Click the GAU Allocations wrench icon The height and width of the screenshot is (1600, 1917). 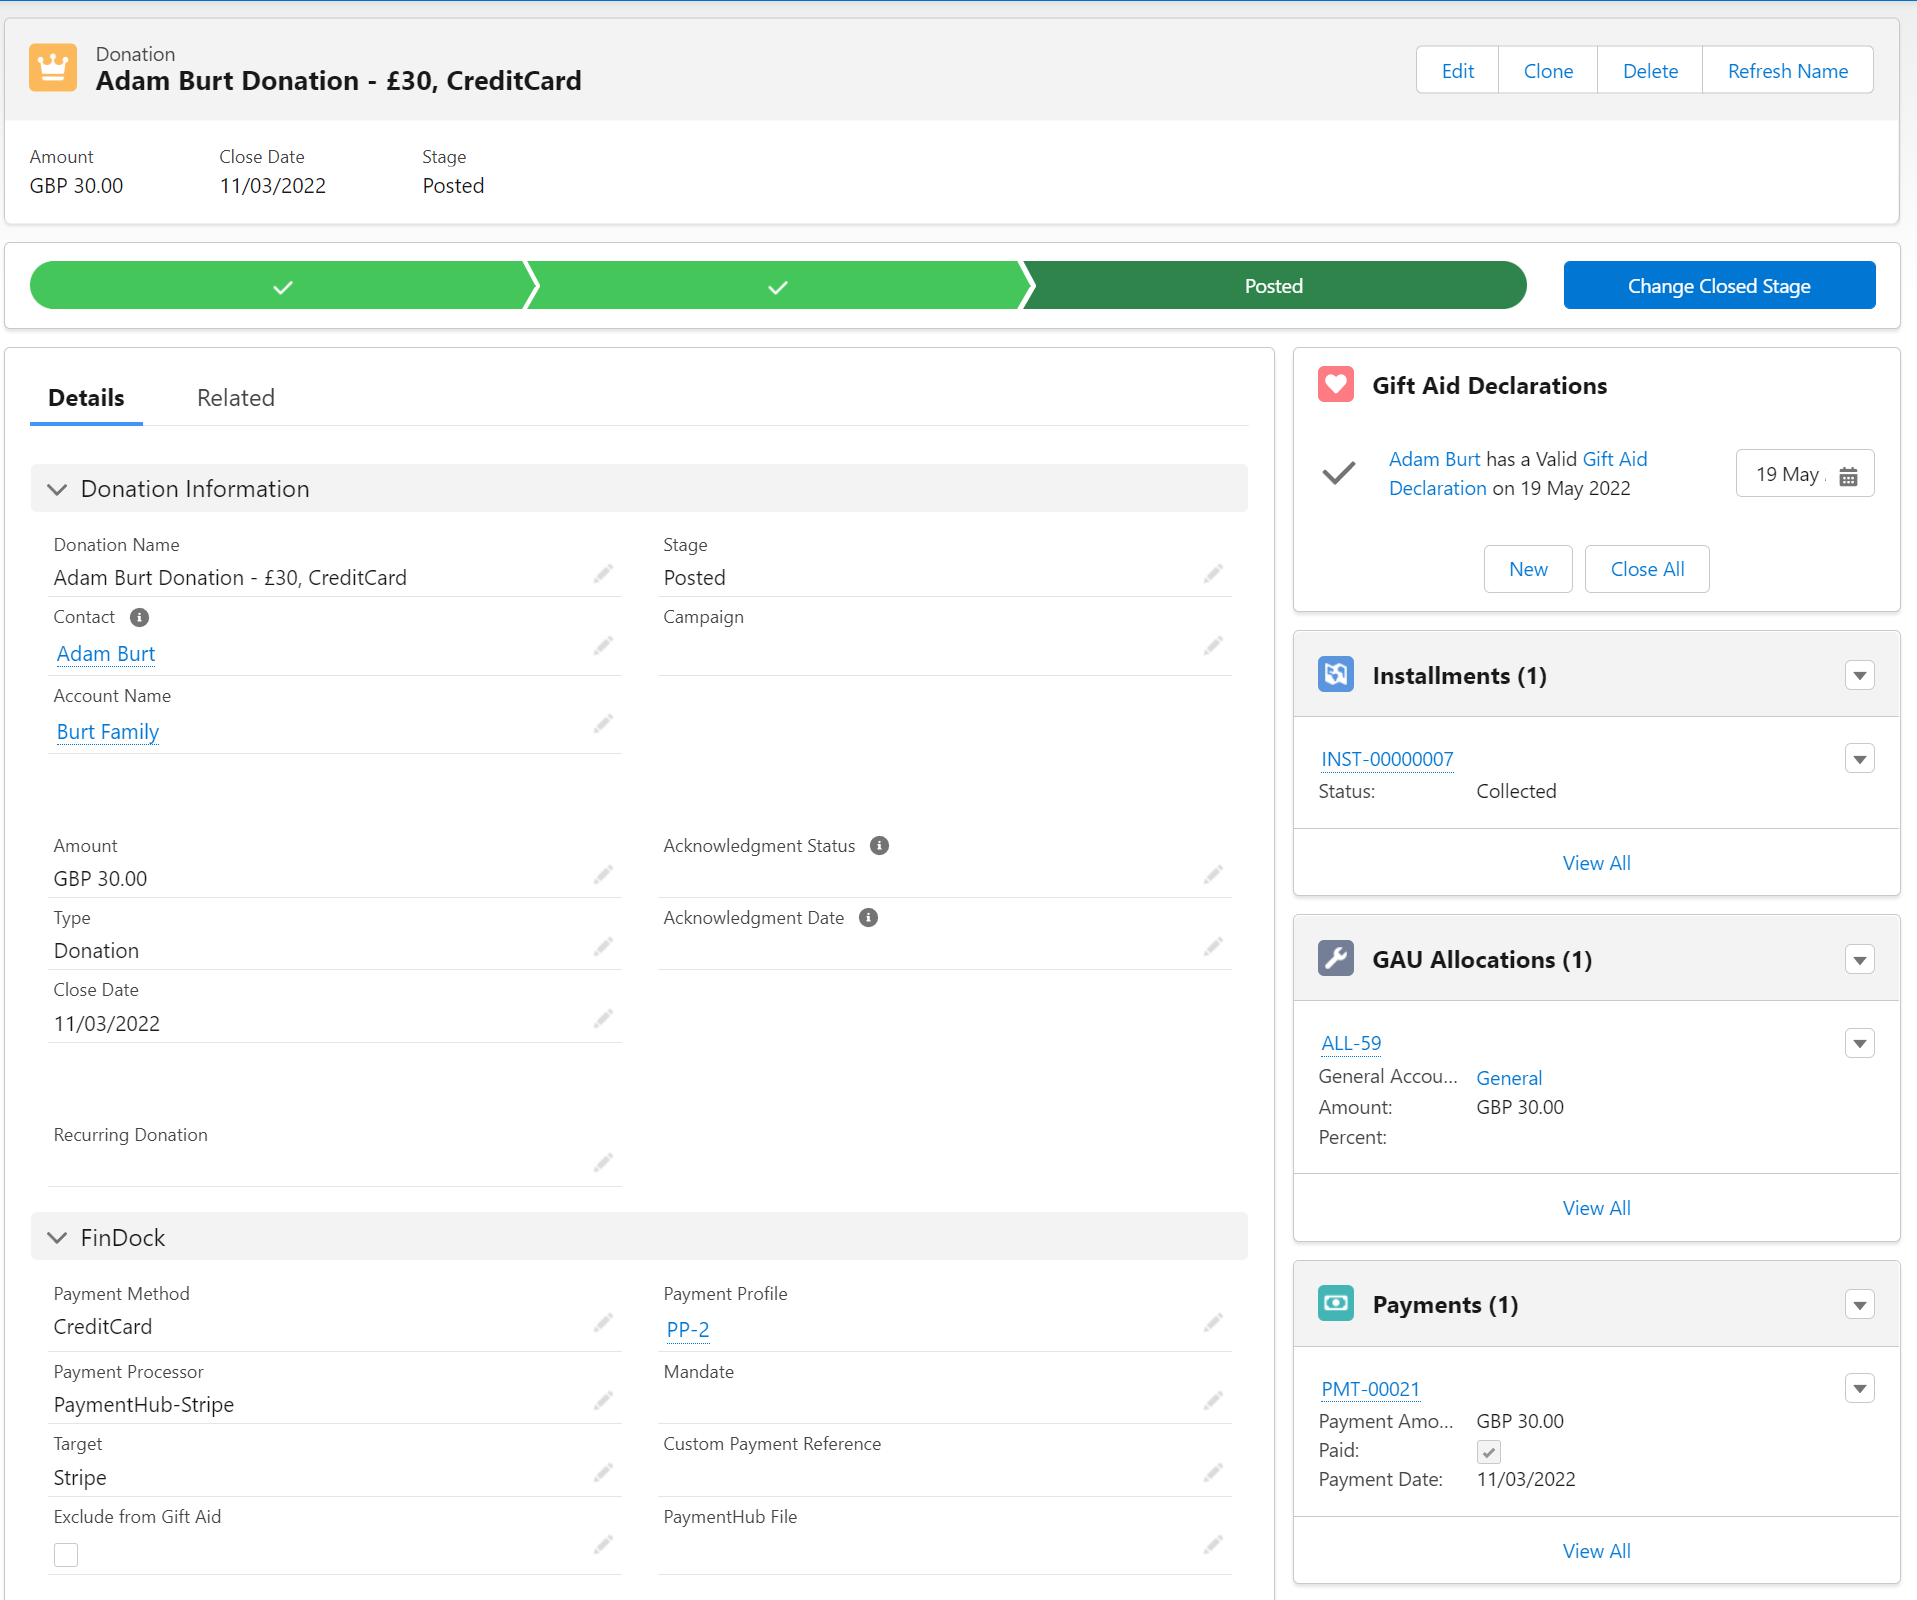[x=1335, y=959]
